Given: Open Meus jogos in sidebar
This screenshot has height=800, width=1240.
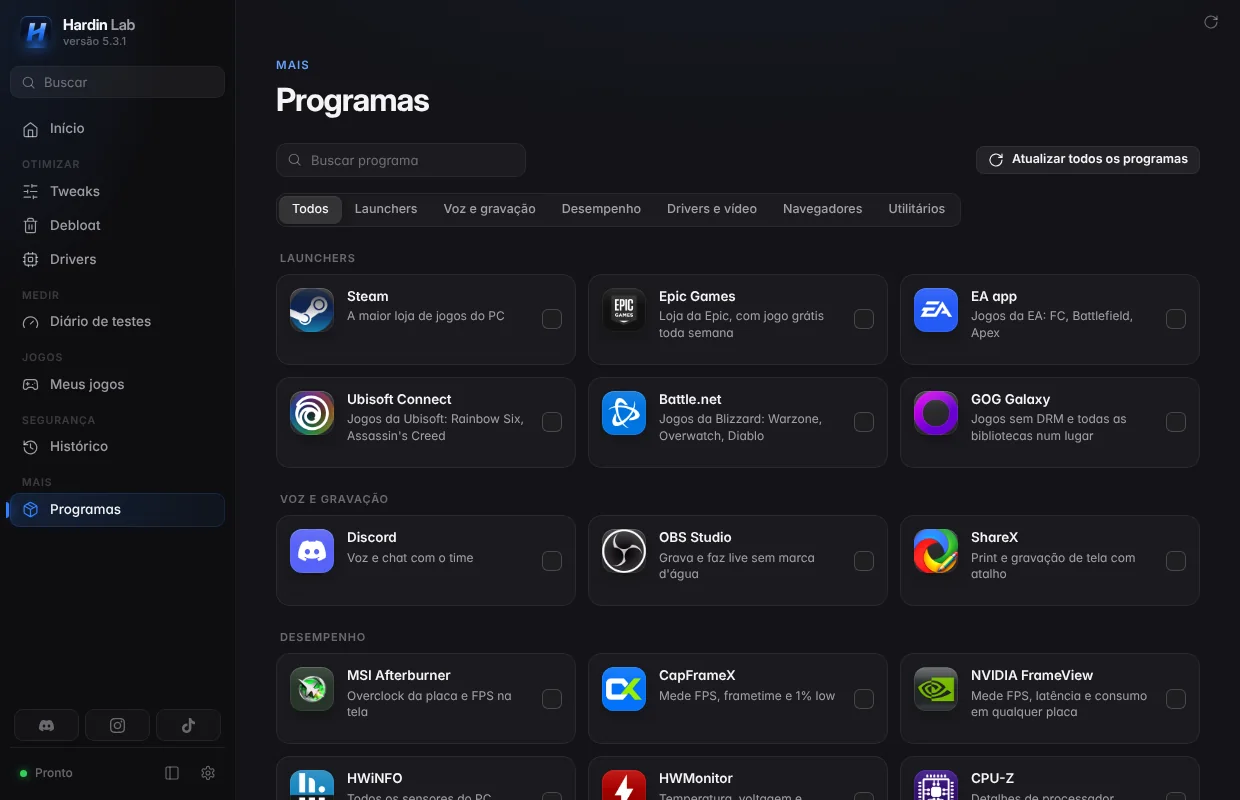Looking at the screenshot, I should 117,385.
